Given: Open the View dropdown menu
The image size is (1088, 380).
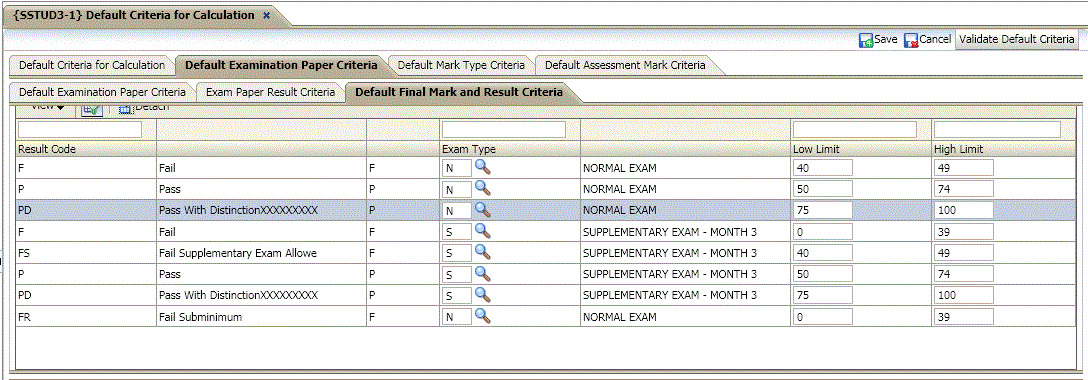Looking at the screenshot, I should (49, 107).
